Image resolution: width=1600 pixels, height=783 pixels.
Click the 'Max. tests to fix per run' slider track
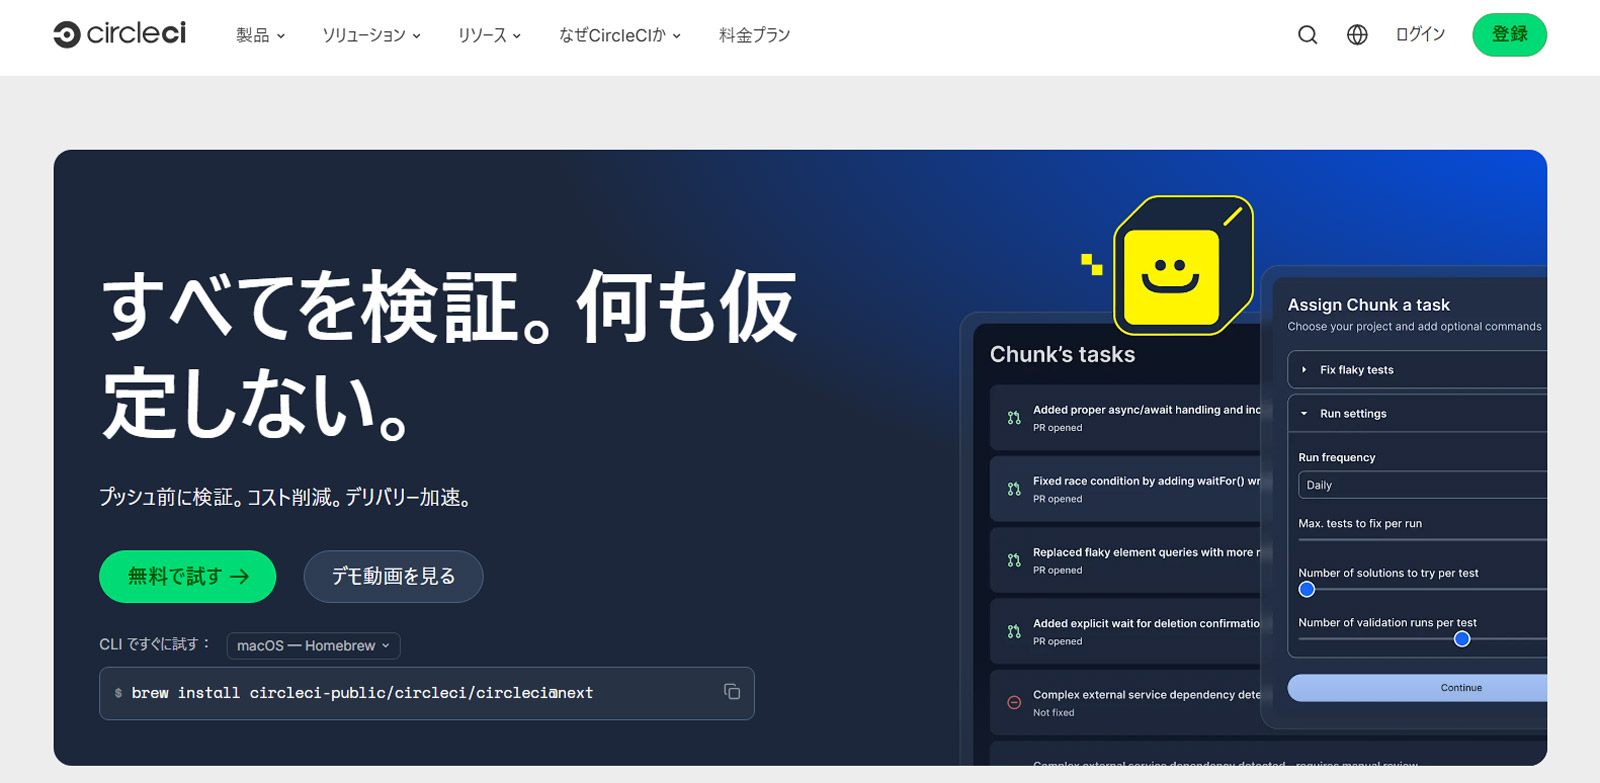[x=1422, y=540]
